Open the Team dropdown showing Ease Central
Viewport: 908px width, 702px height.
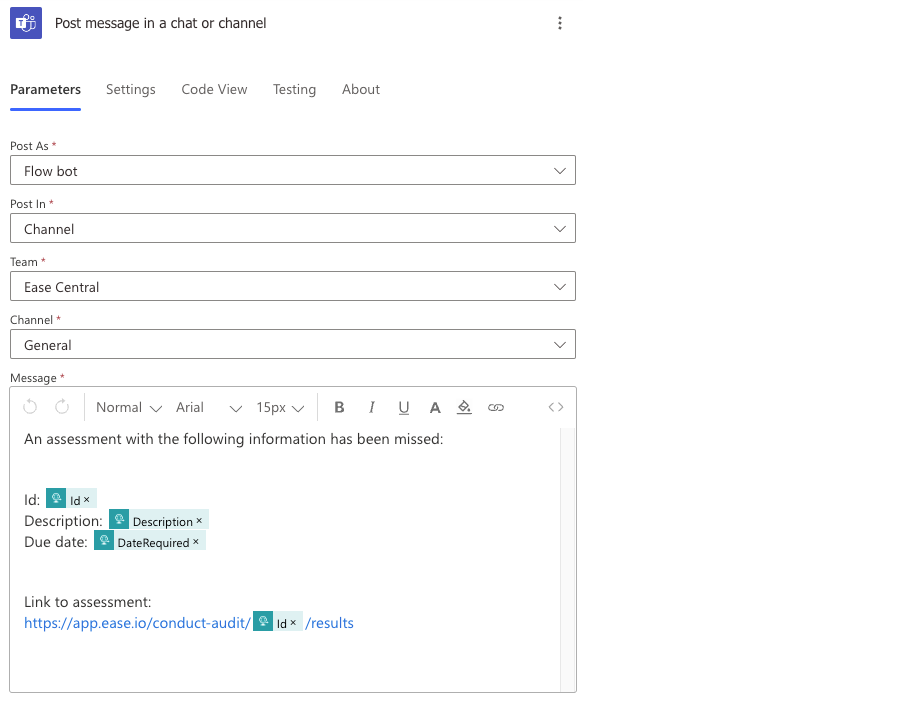click(x=293, y=287)
